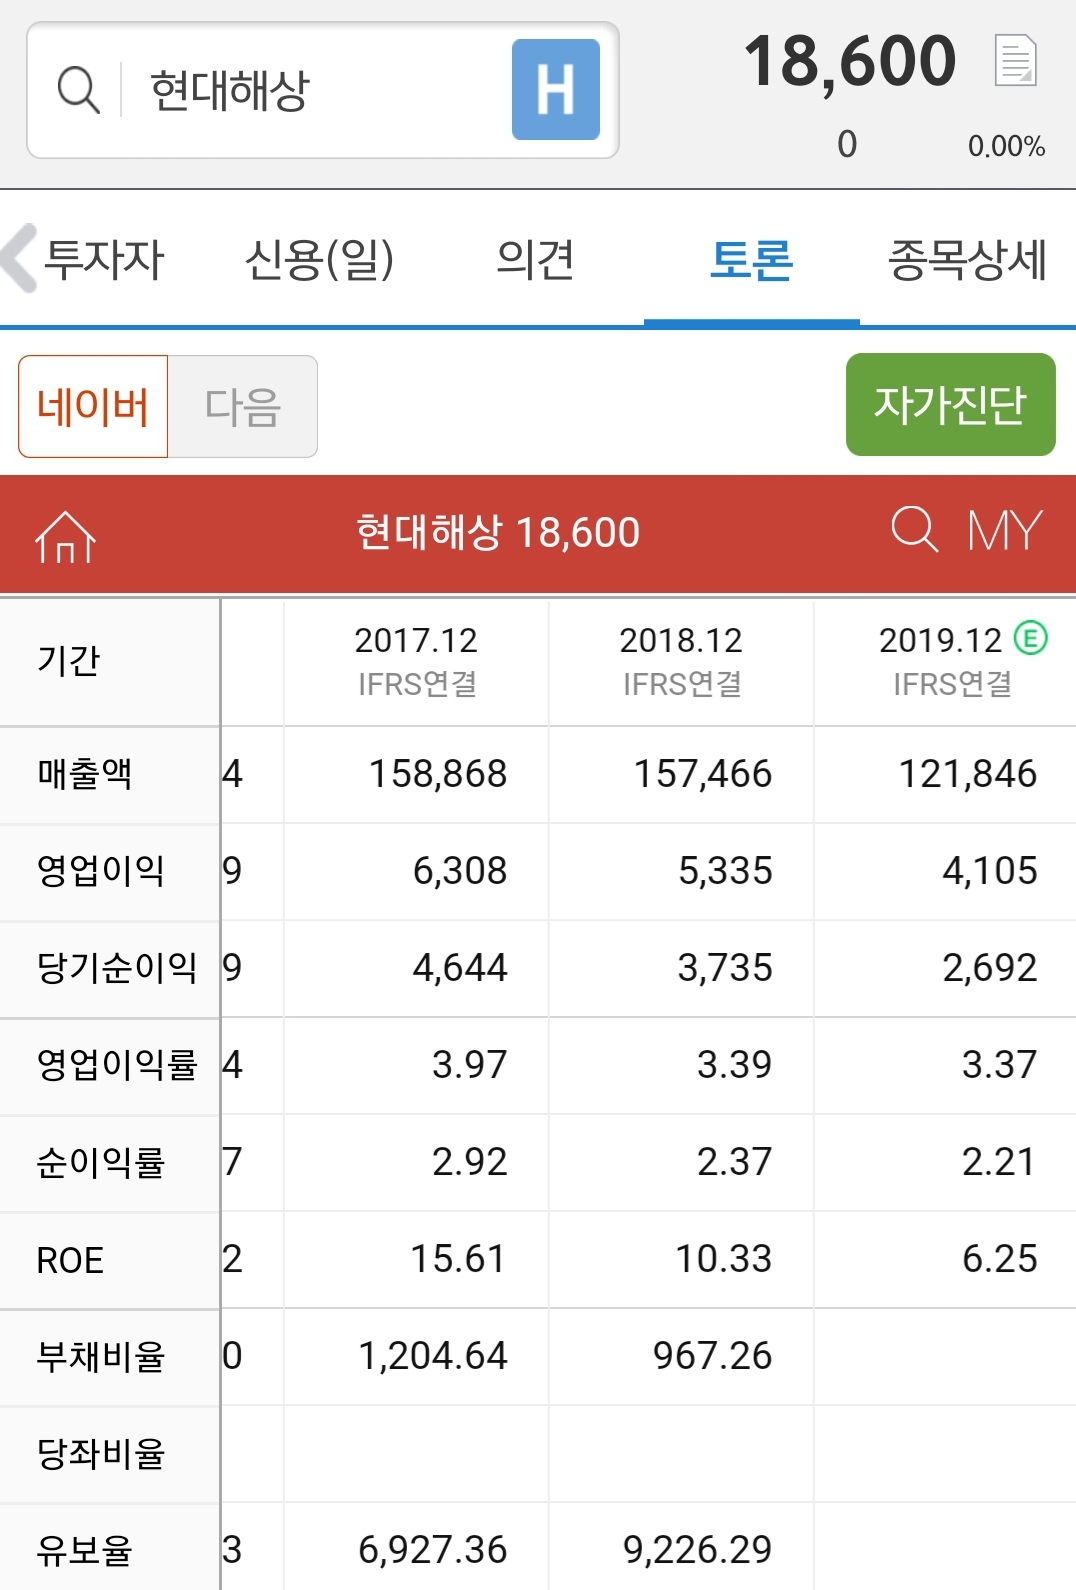The height and width of the screenshot is (1590, 1076).
Task: Switch to the 신용(일) tab
Action: tap(320, 259)
